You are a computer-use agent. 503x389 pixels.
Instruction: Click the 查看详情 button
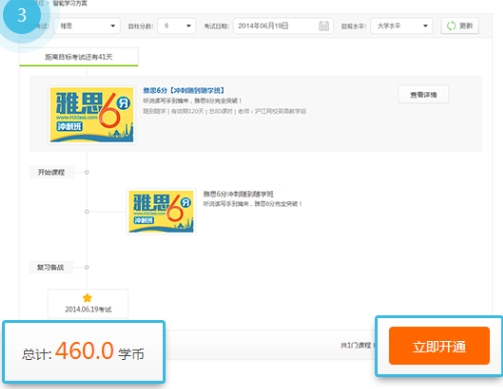pos(423,95)
